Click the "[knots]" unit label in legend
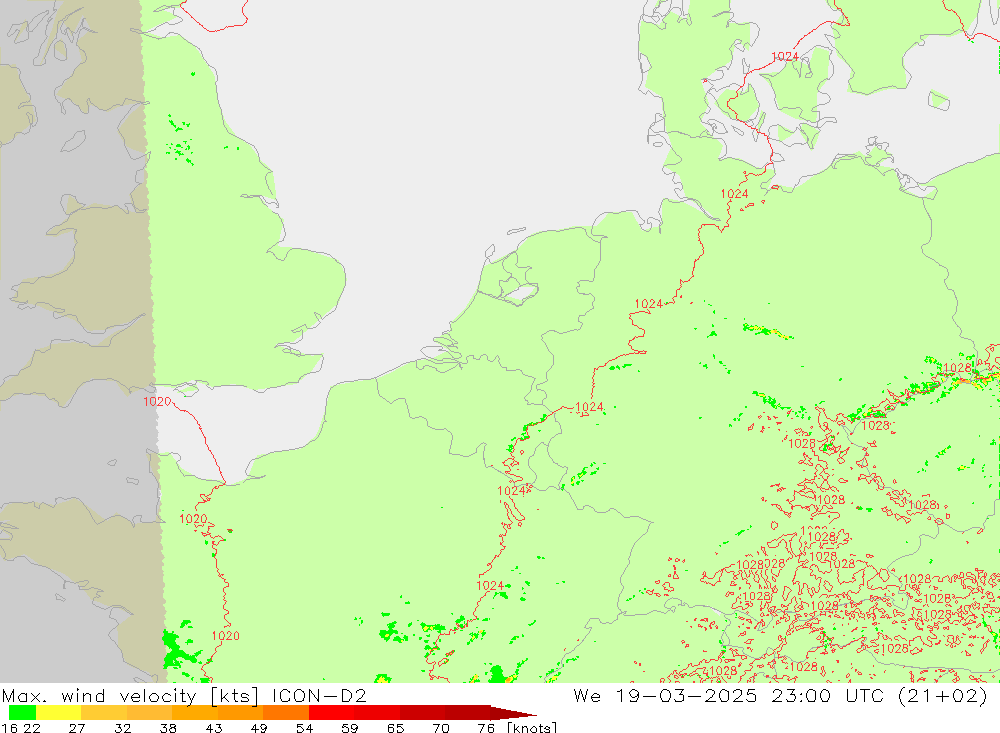This screenshot has height=733, width=1000. (x=532, y=728)
